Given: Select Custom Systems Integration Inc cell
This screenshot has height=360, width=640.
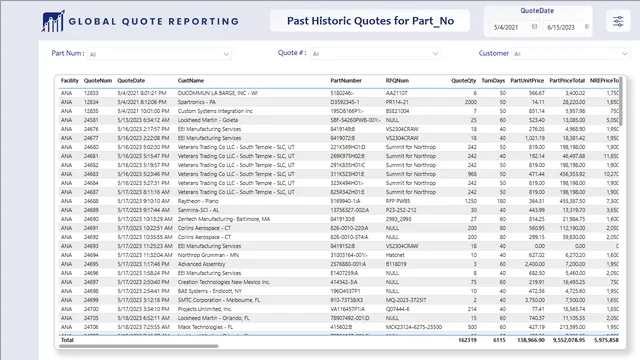Looking at the screenshot, I should coord(215,111).
